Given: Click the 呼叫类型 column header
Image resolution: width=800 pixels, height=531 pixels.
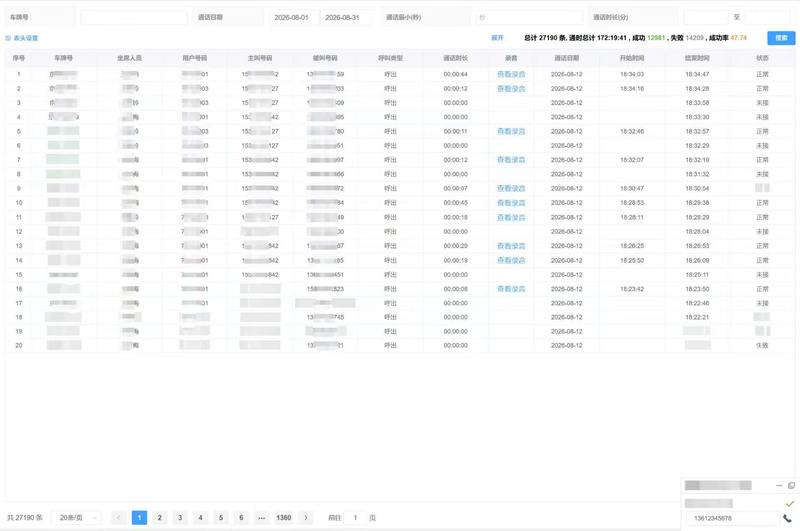Looking at the screenshot, I should click(391, 58).
